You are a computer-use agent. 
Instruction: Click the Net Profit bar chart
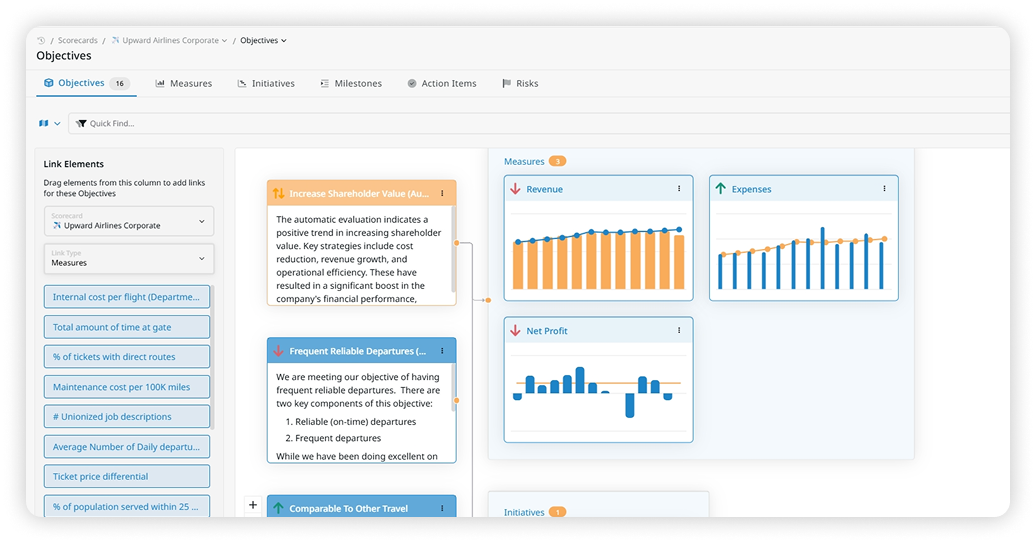[x=599, y=392]
